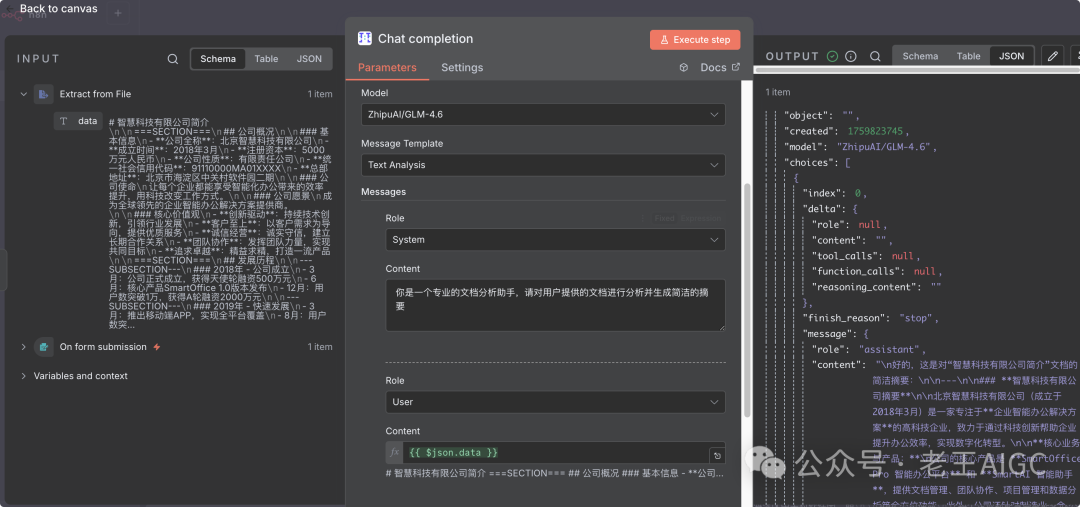Select the data field in INPUT schema
This screenshot has height=507, width=1080.
[x=79, y=121]
